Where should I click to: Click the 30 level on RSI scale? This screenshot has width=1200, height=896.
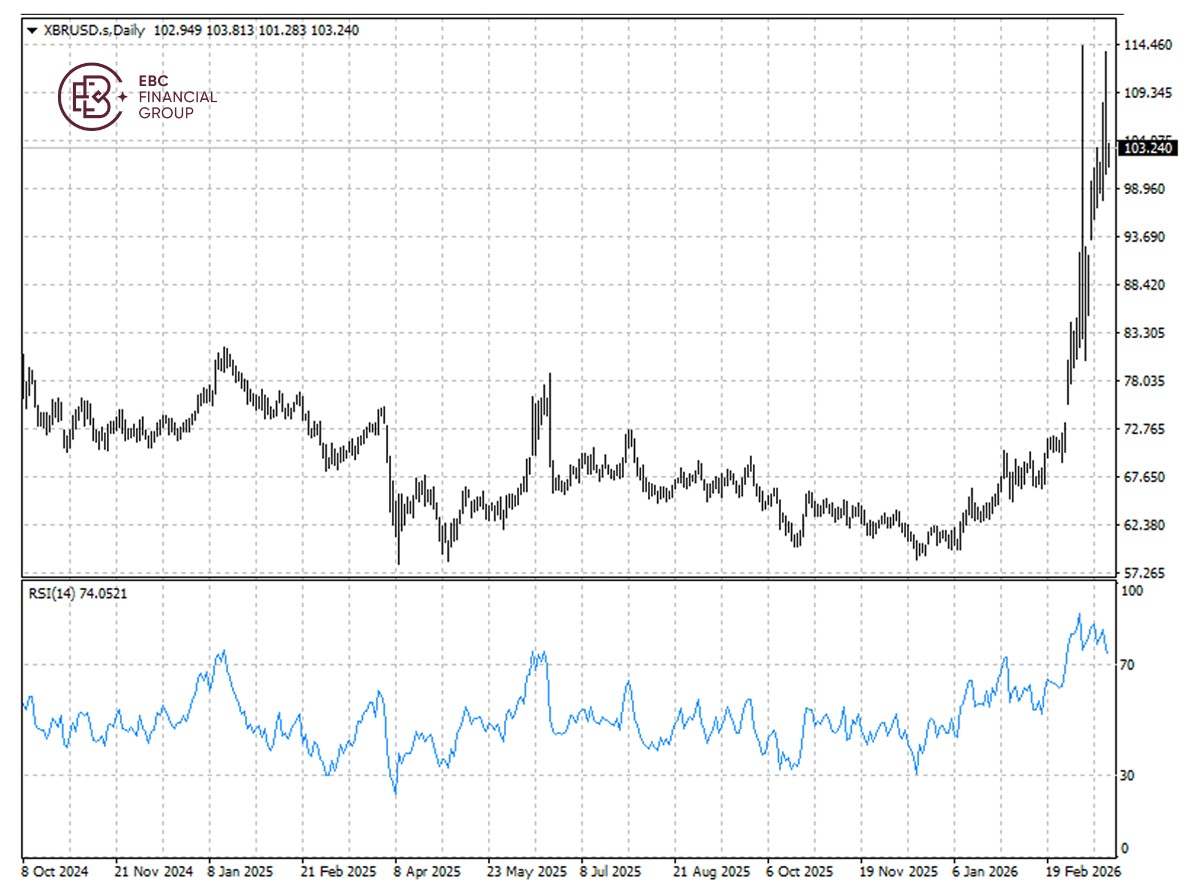1127,775
